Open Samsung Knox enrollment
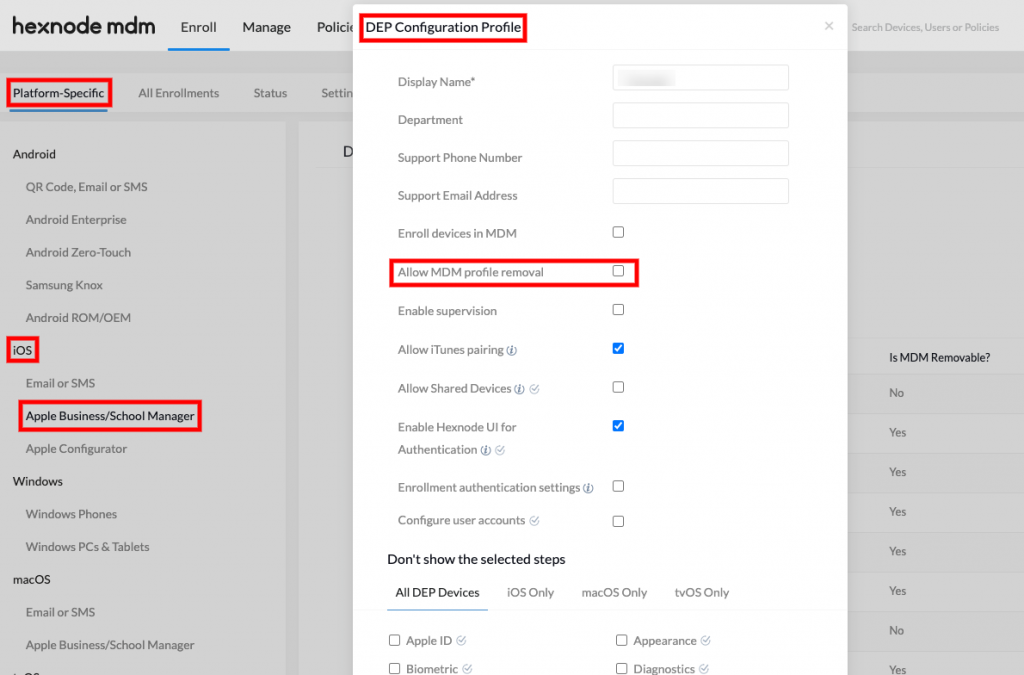The width and height of the screenshot is (1024, 675). [64, 285]
